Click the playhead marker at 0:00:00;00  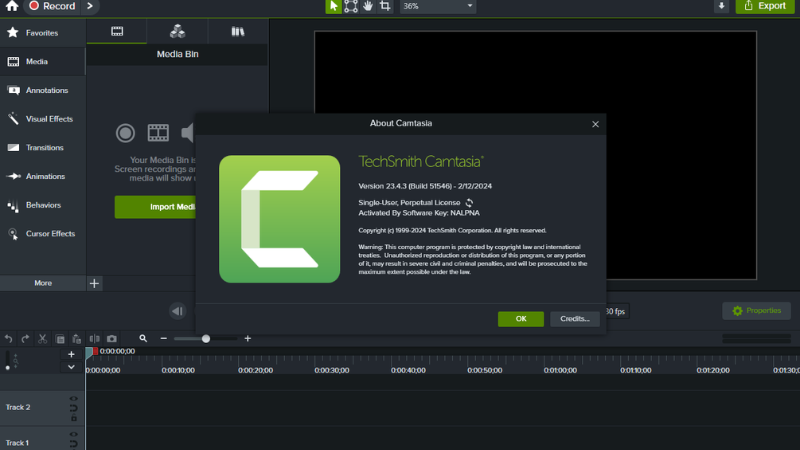89,352
